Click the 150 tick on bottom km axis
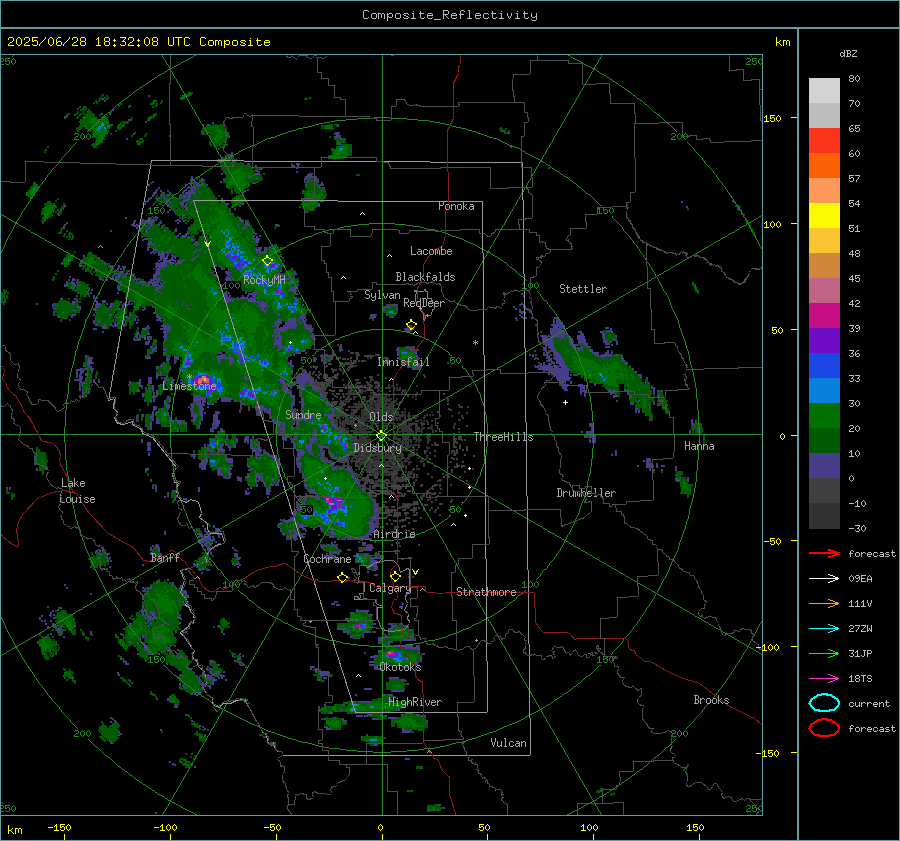Screen dimensions: 900x841 coord(695,827)
